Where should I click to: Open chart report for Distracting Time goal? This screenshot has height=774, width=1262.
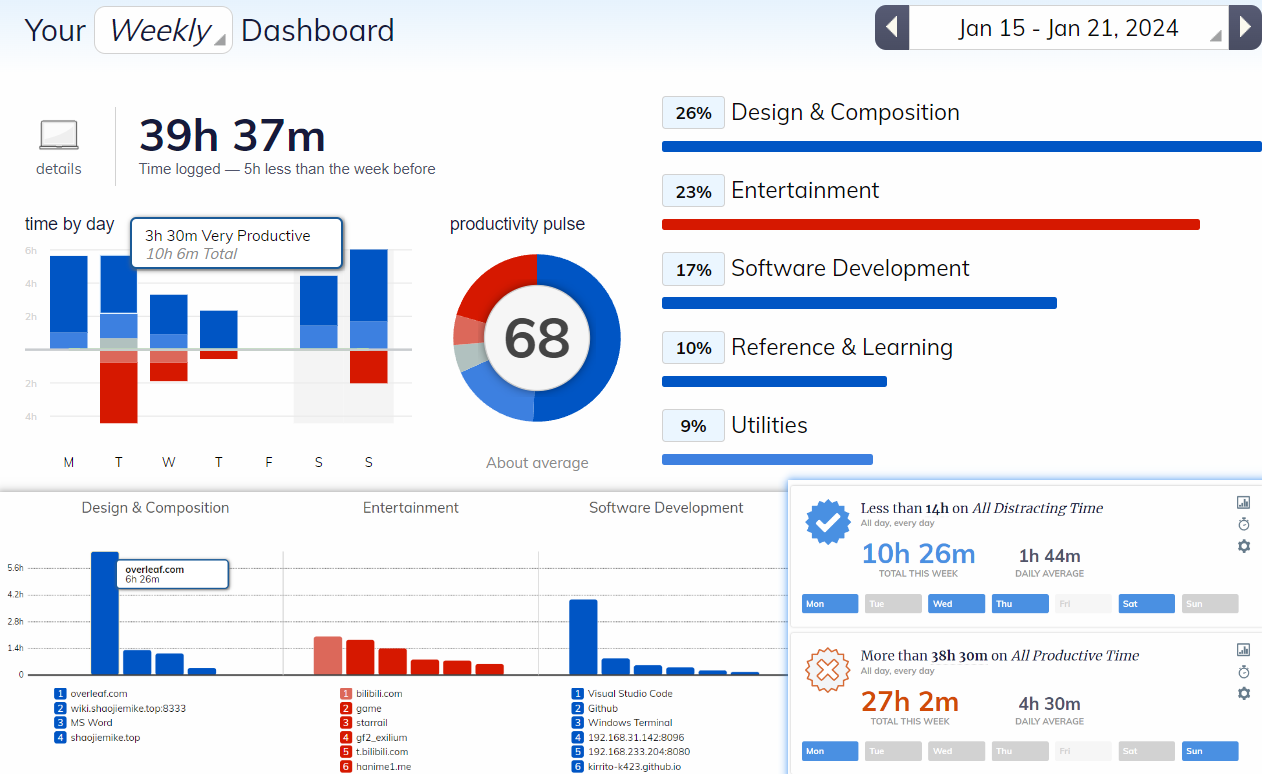pos(1244,503)
